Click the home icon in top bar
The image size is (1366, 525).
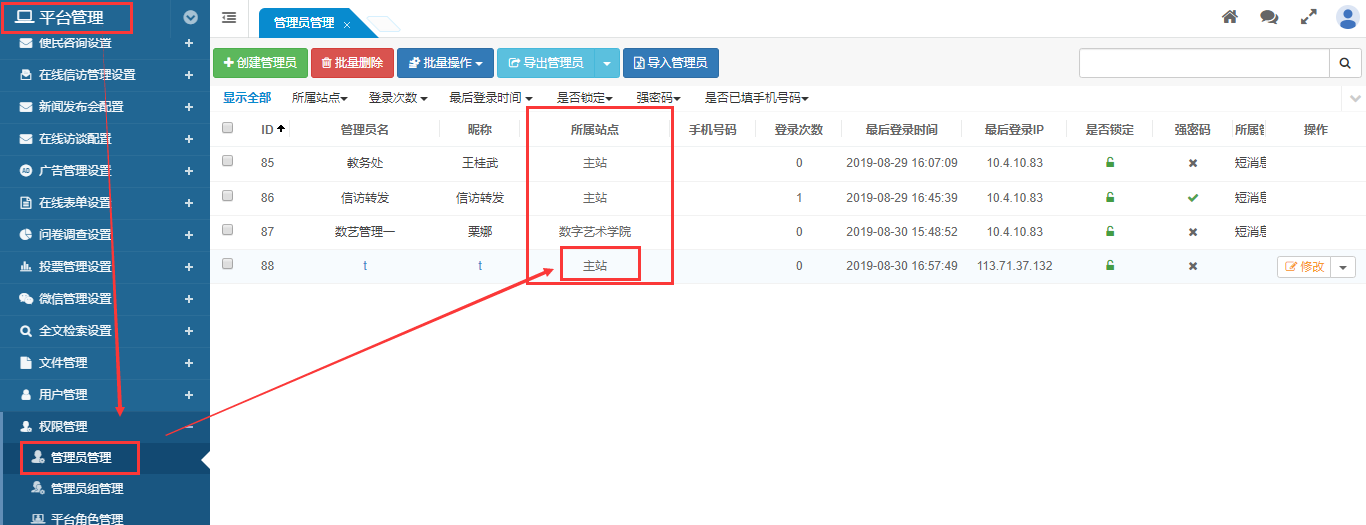tap(1230, 17)
